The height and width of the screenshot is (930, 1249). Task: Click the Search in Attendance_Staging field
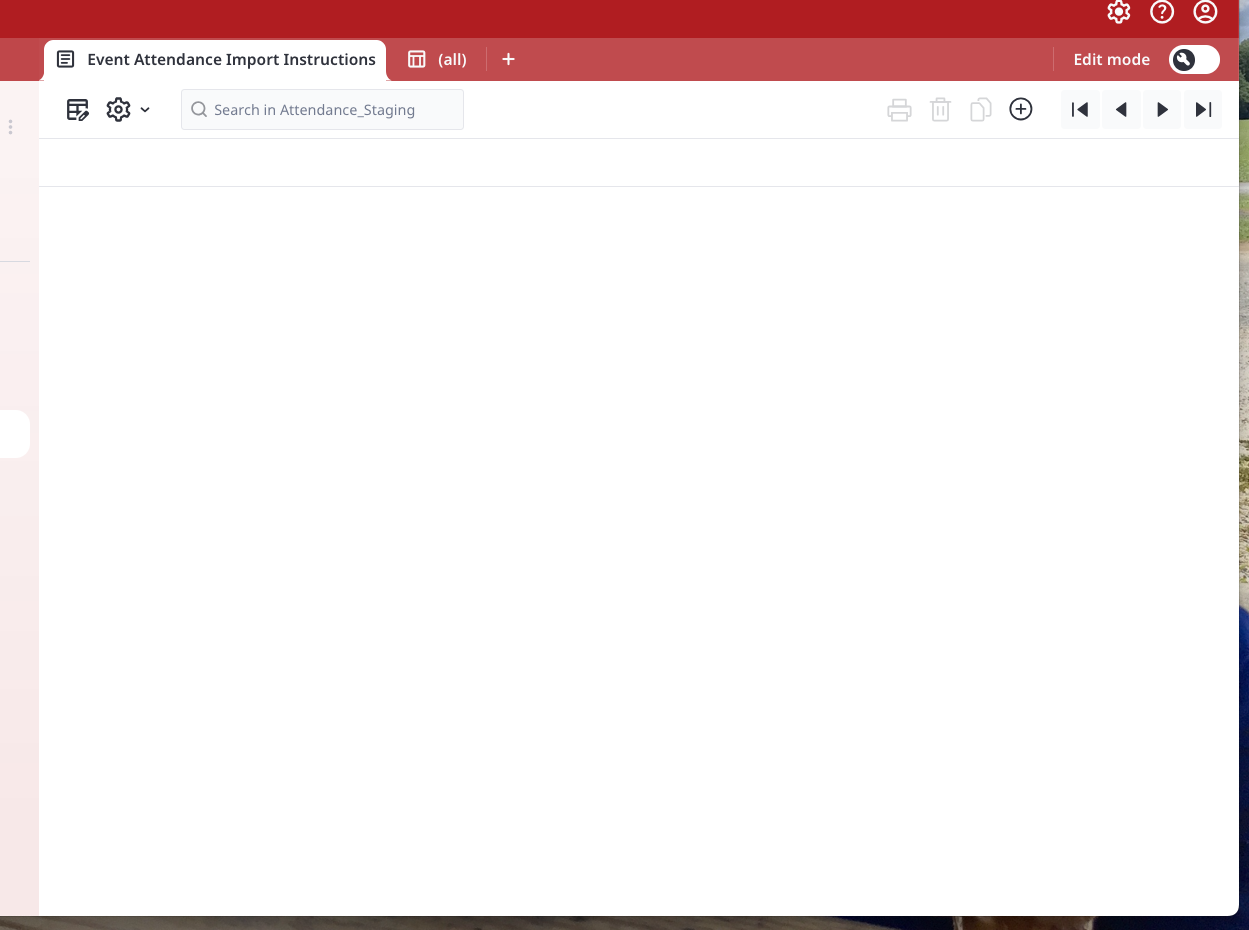point(322,110)
